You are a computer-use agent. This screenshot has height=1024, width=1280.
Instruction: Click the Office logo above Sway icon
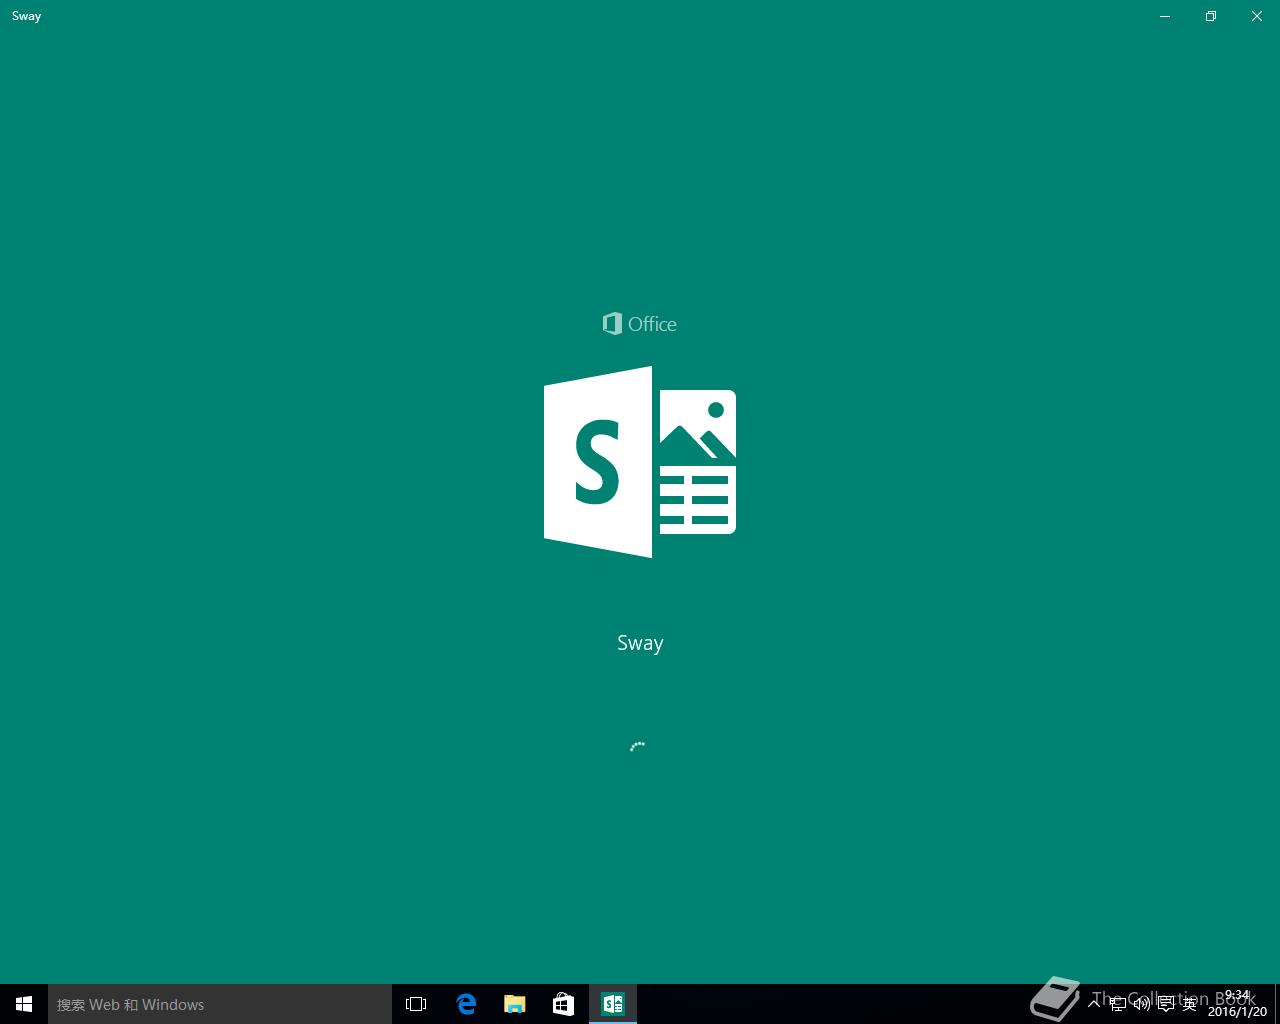tap(640, 324)
